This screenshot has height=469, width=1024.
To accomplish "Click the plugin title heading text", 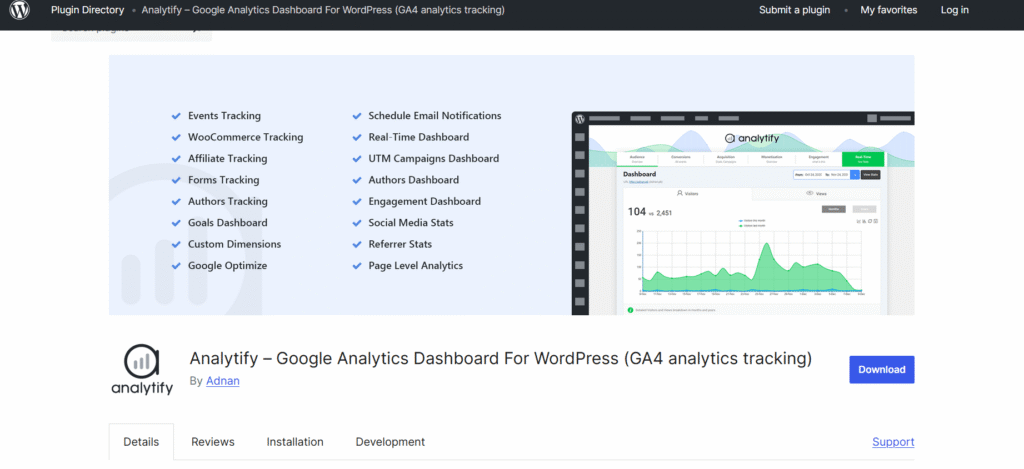I will pos(500,359).
